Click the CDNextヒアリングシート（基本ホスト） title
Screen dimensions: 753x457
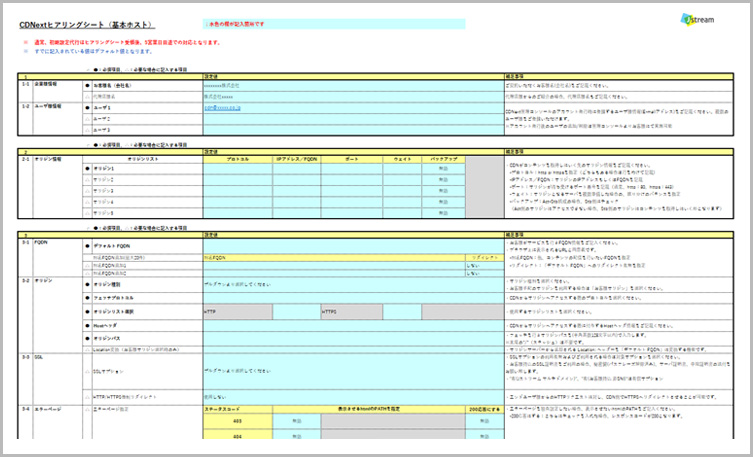87,25
